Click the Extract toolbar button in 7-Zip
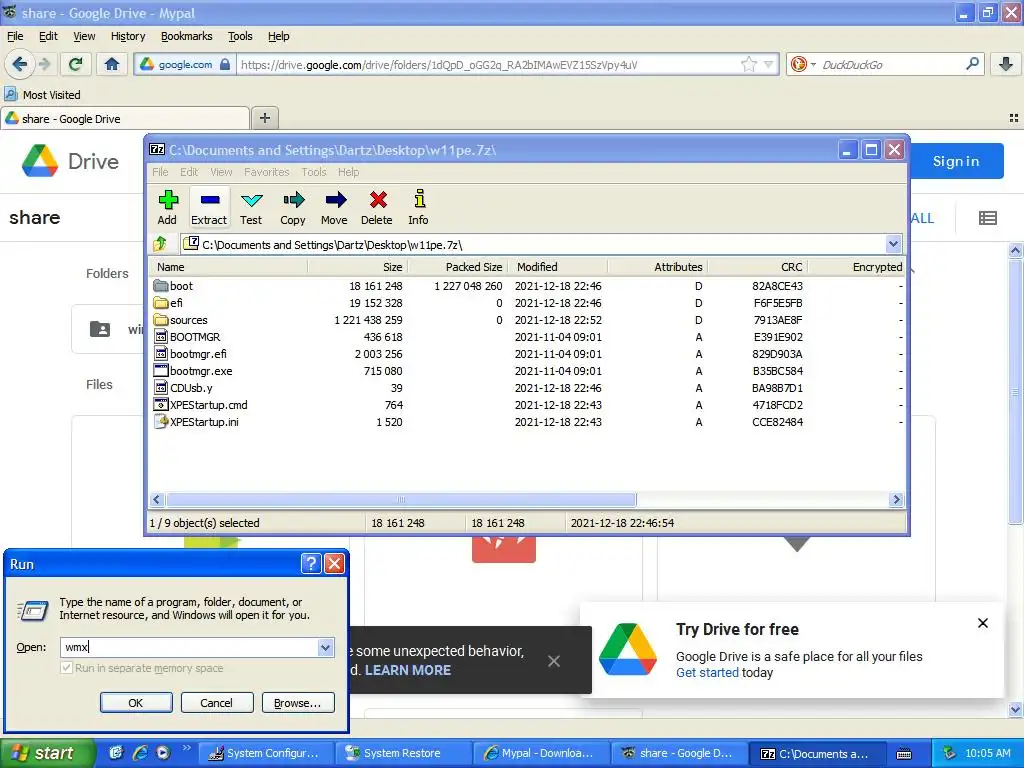 (209, 208)
